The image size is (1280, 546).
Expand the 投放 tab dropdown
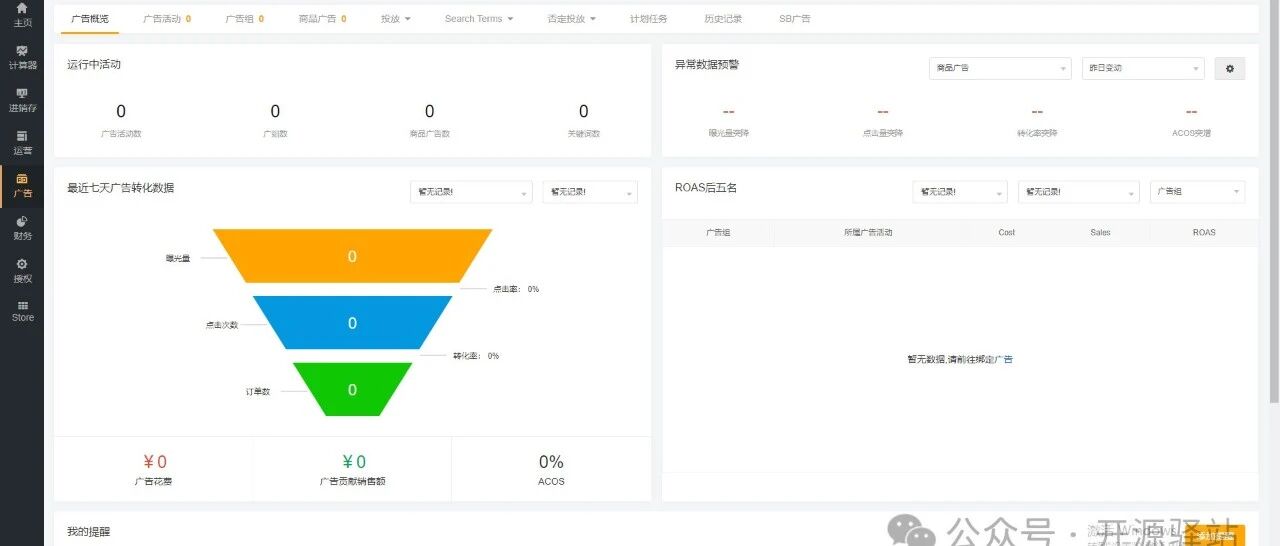396,19
